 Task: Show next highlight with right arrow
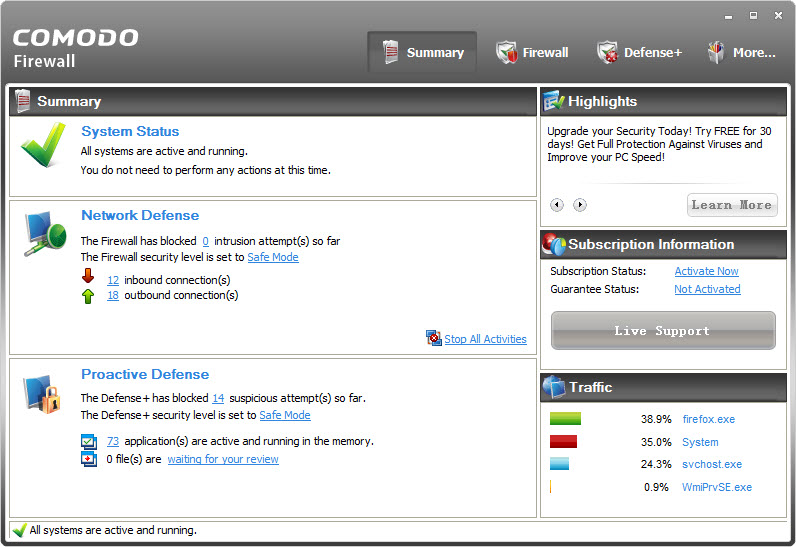[x=580, y=205]
